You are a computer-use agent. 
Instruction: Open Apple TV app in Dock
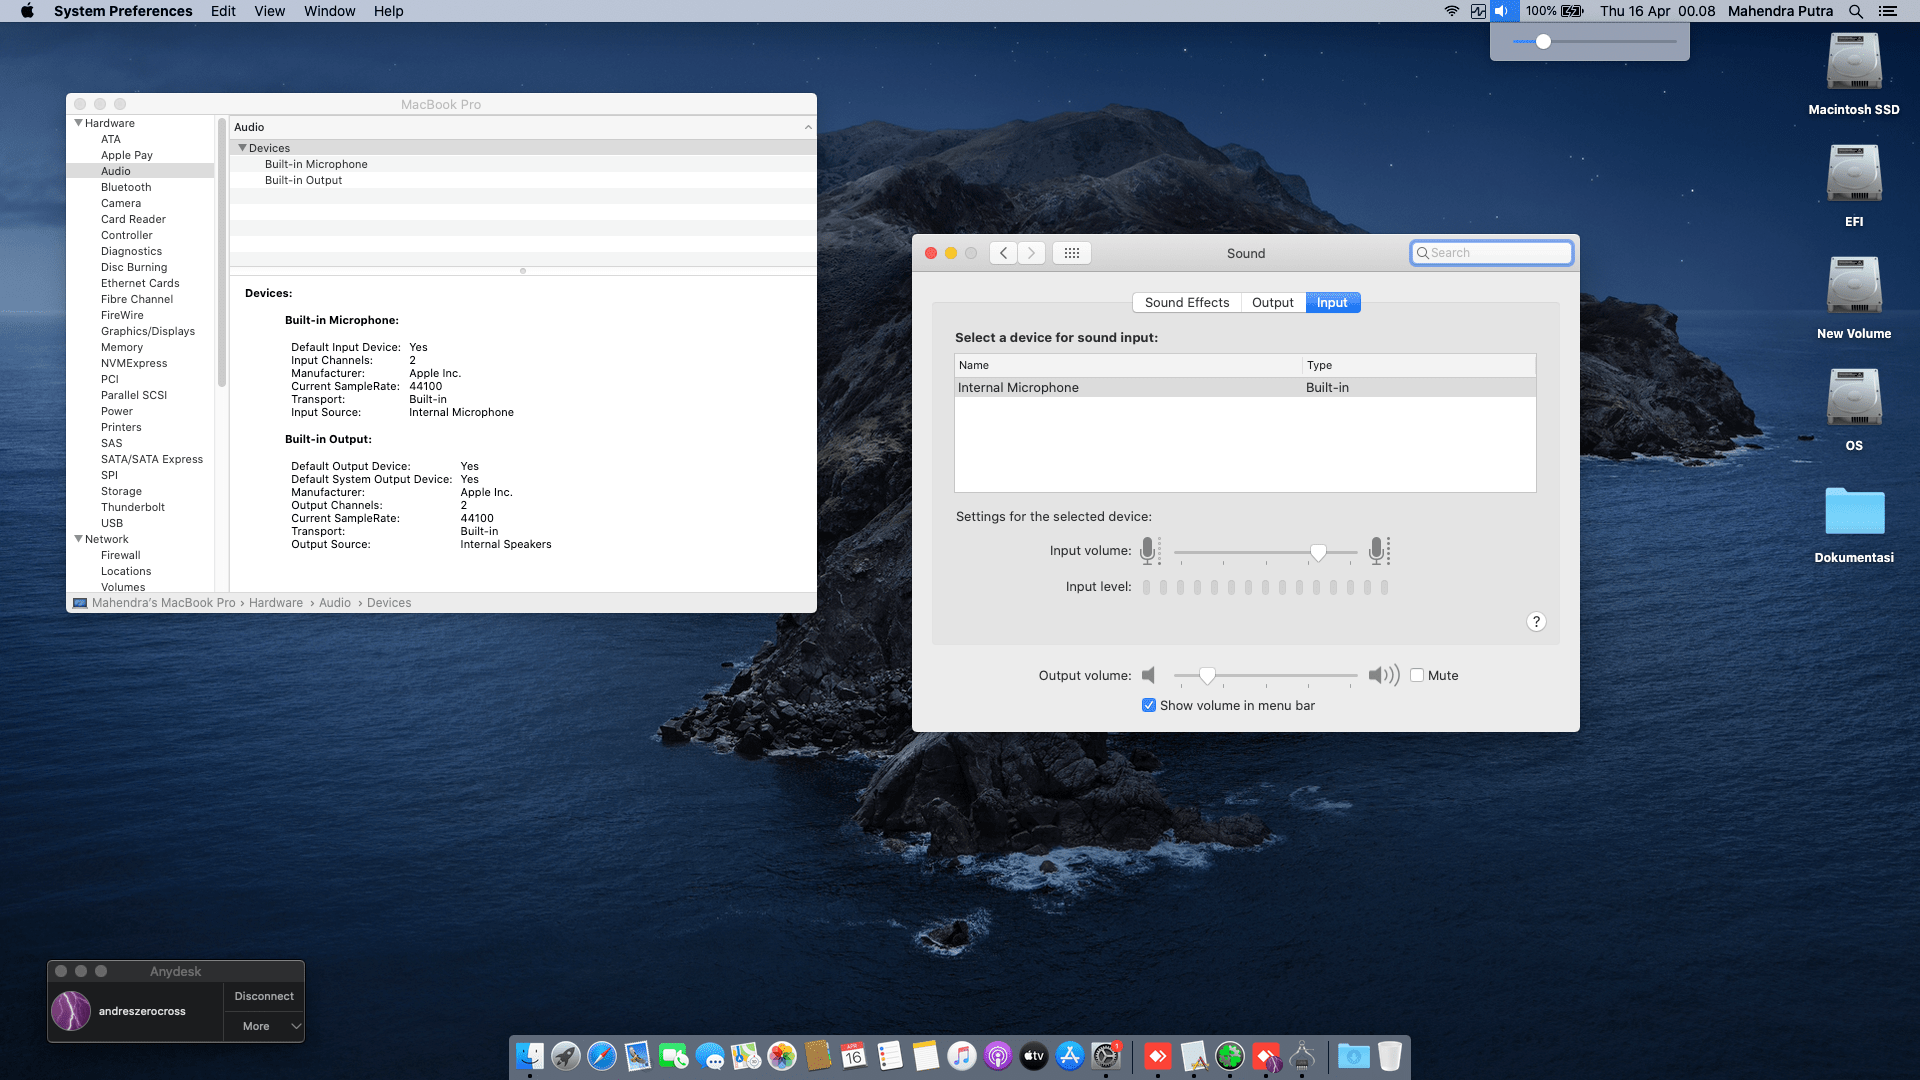click(x=1034, y=1056)
